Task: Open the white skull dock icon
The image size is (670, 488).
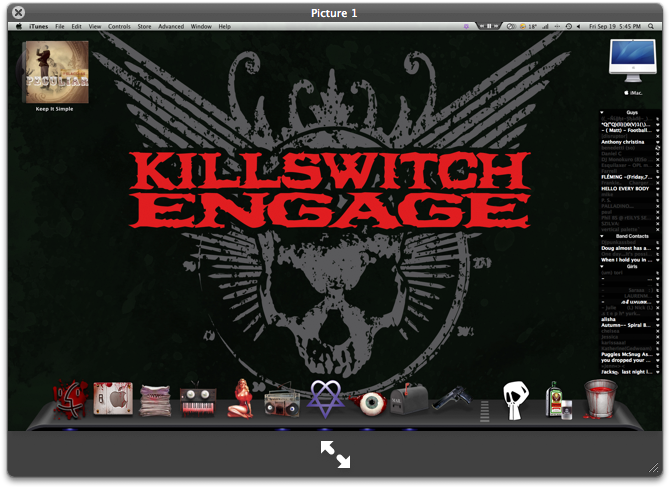Action: tap(515, 400)
